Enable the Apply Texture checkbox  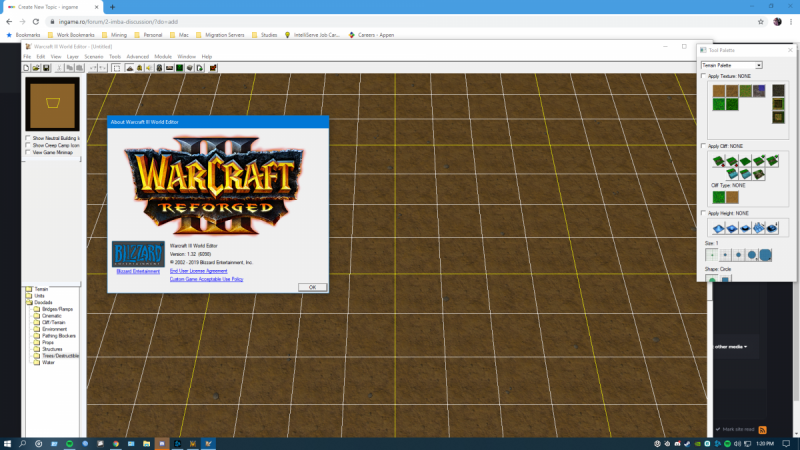click(x=703, y=76)
